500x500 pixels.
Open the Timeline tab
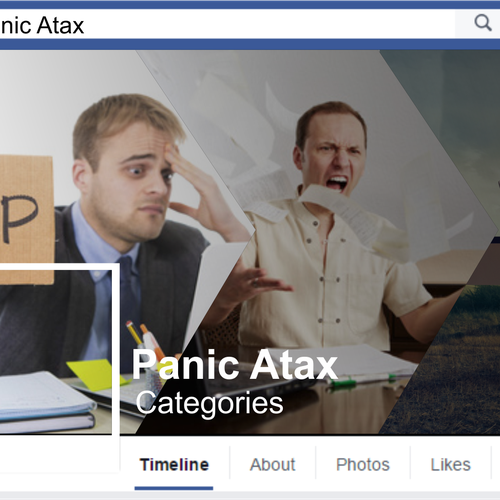(174, 464)
